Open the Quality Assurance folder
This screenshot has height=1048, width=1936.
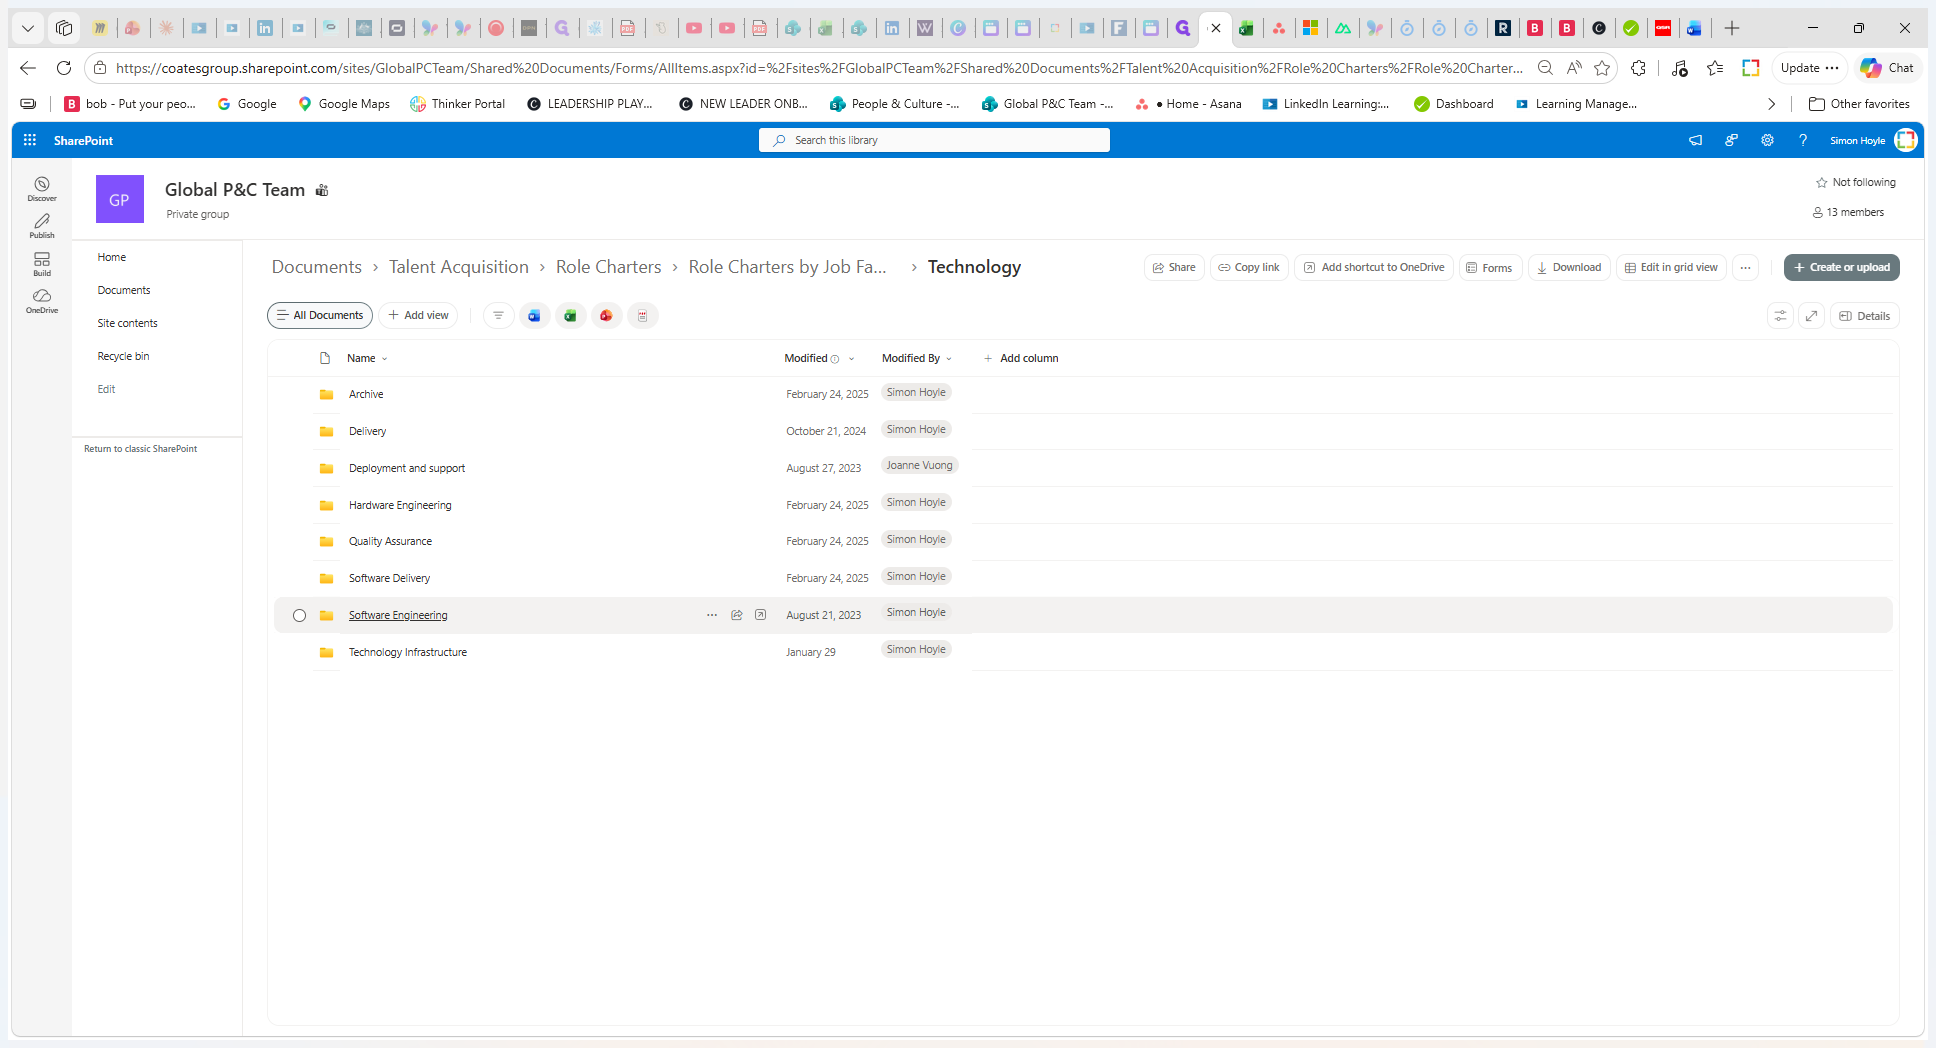coord(390,541)
